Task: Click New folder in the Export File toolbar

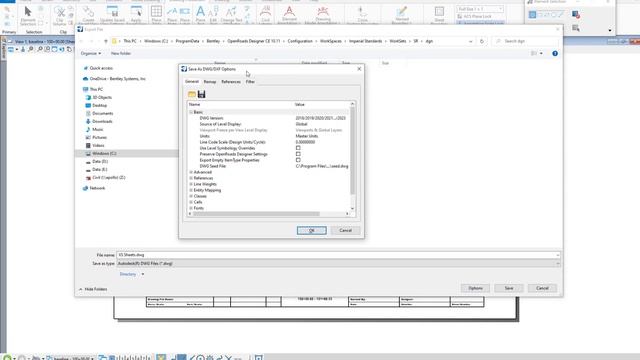Action: (121, 53)
